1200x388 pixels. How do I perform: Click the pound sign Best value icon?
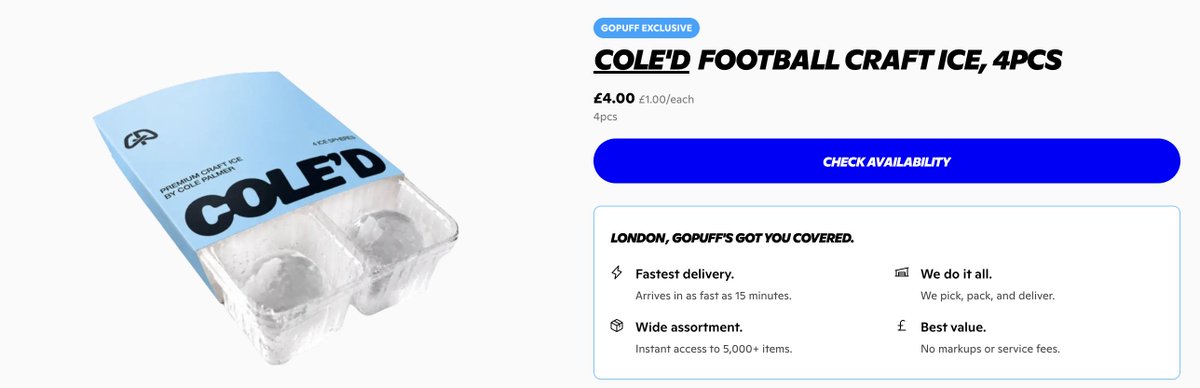tap(901, 326)
